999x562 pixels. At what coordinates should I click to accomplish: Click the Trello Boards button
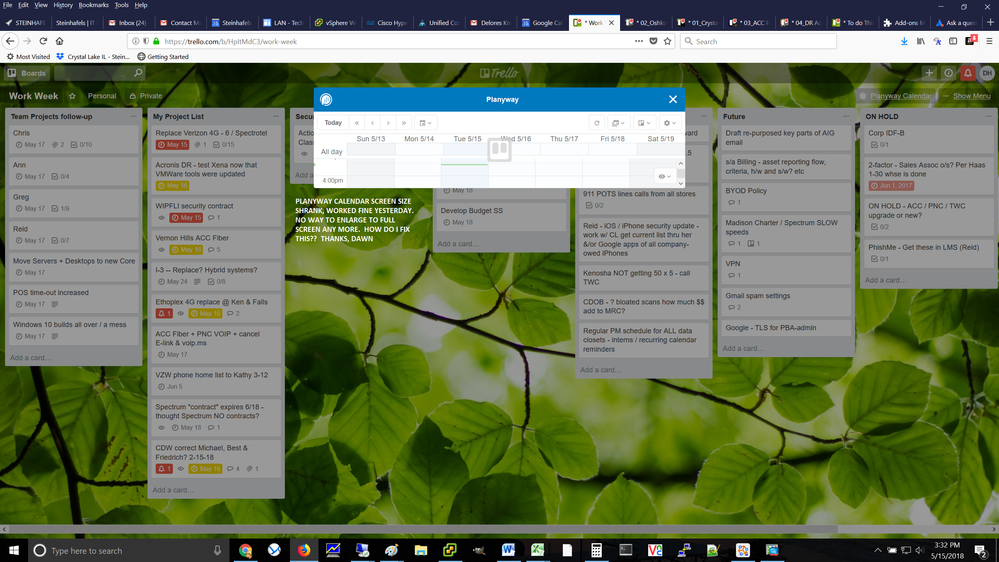(x=27, y=73)
